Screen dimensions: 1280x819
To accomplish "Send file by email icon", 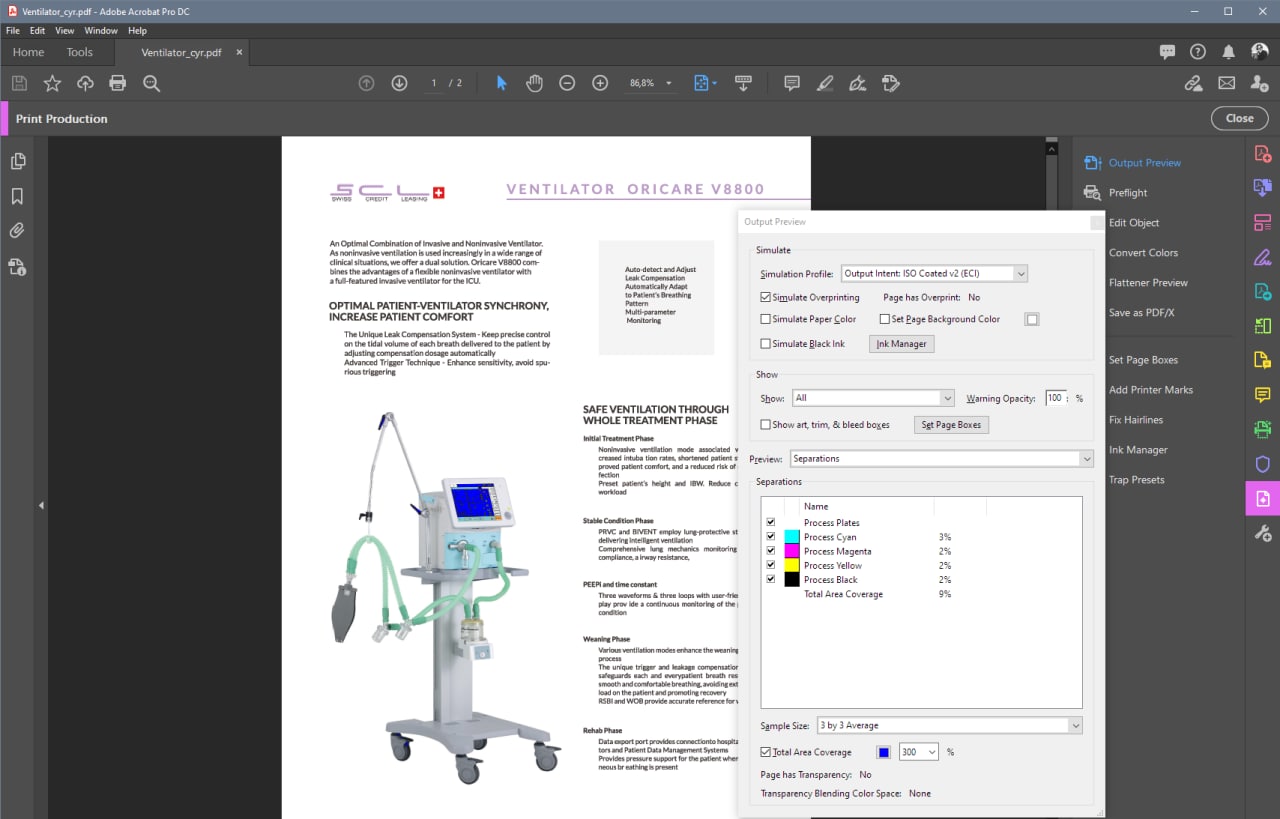I will [x=1226, y=83].
